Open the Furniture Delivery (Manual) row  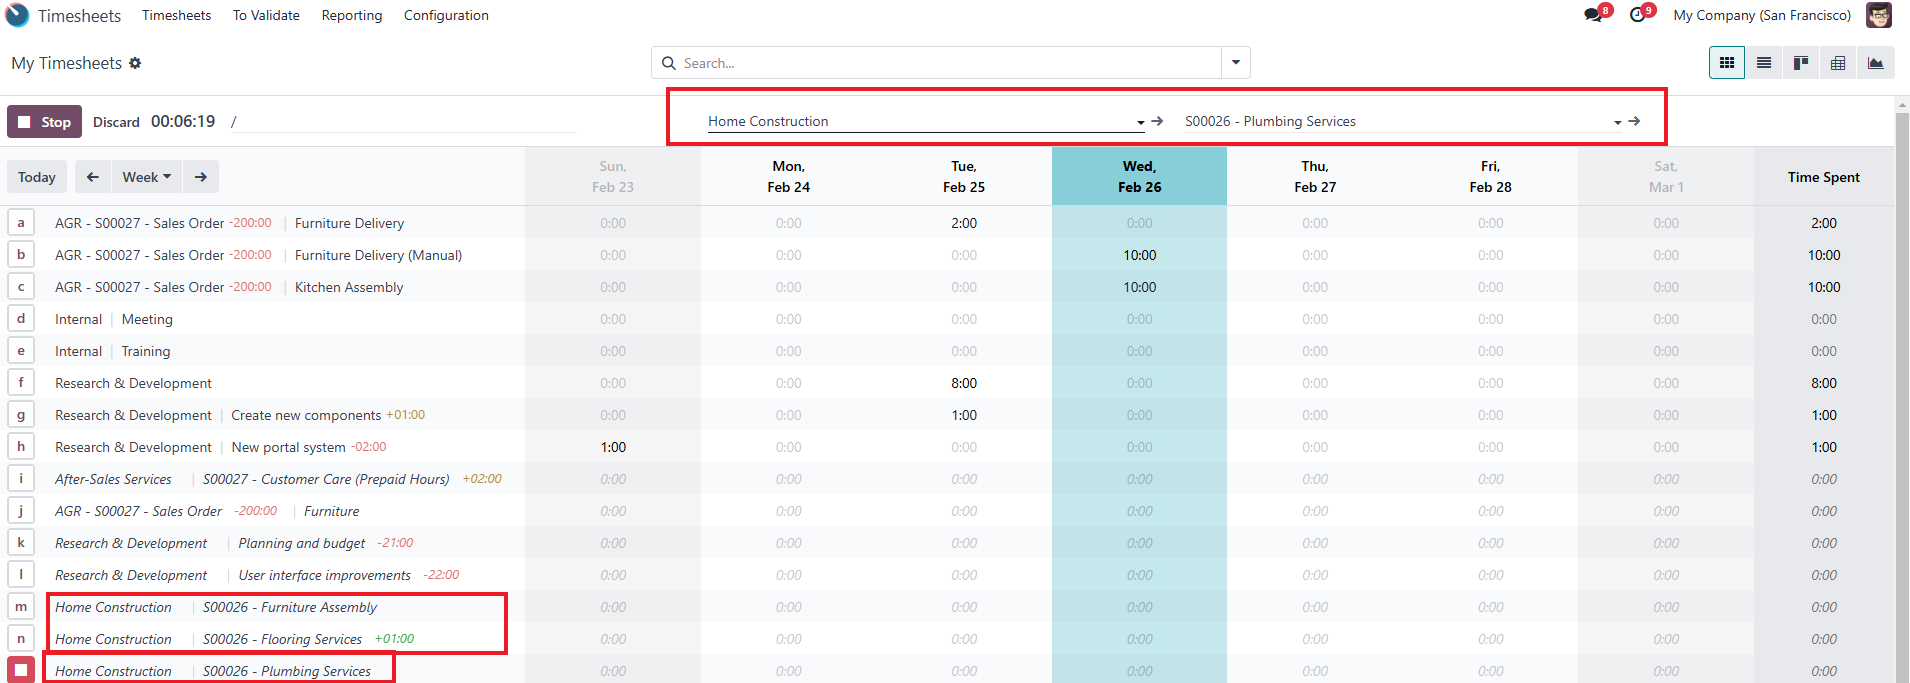(378, 255)
